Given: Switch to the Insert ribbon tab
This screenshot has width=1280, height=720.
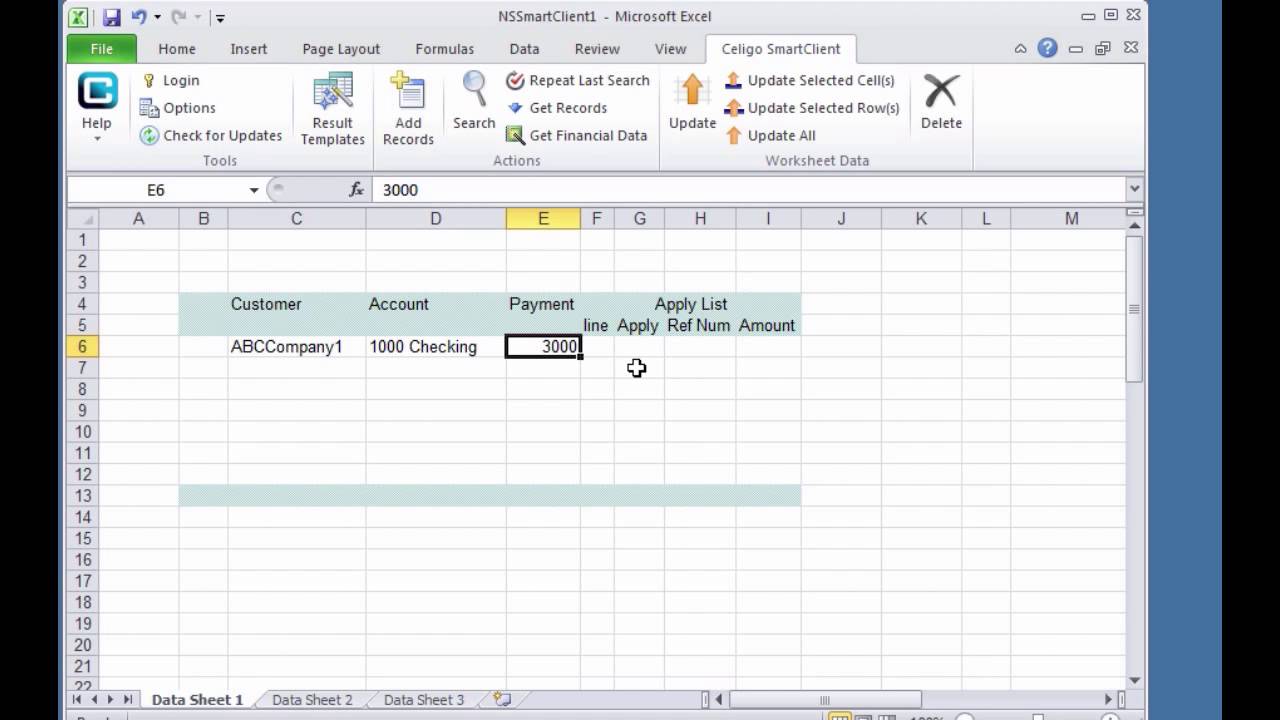Looking at the screenshot, I should pos(249,49).
